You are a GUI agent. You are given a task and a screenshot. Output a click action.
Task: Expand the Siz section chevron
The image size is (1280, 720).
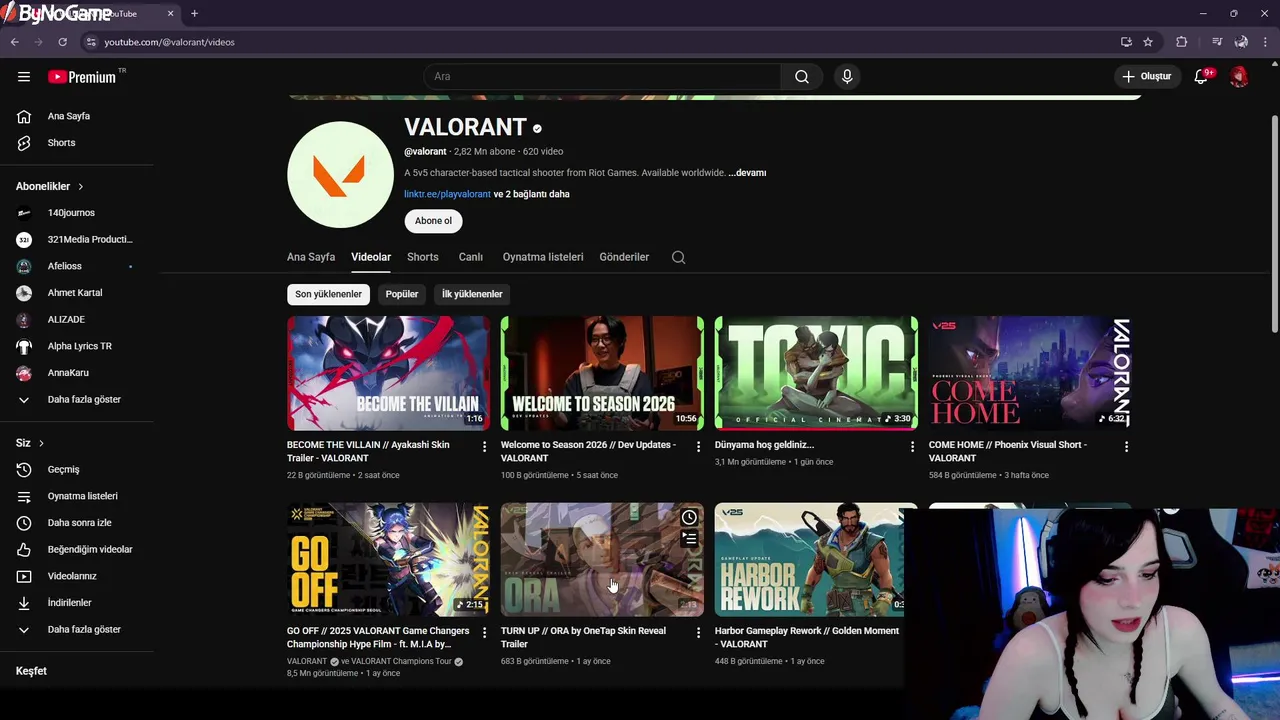(41, 443)
